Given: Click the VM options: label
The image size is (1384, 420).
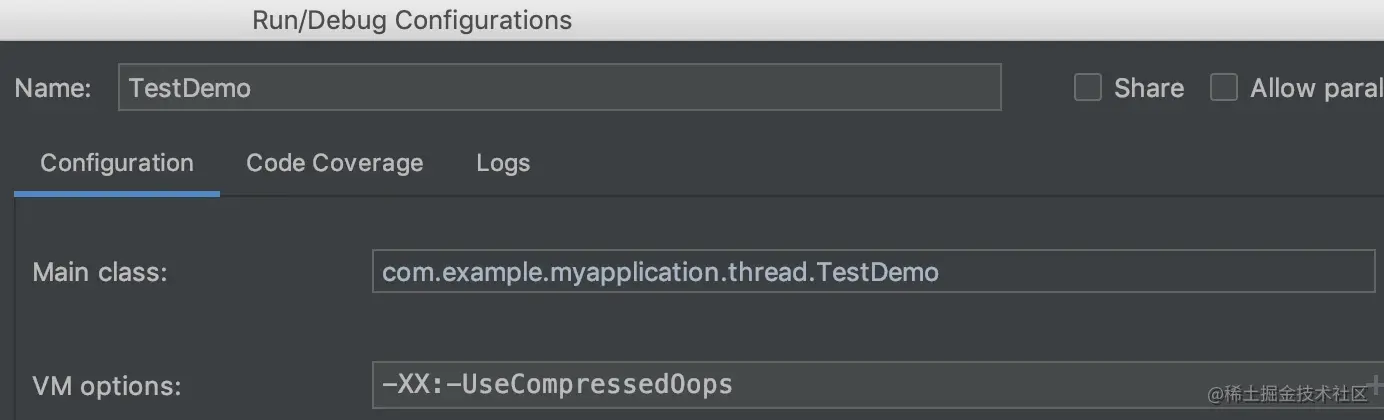Looking at the screenshot, I should point(107,385).
